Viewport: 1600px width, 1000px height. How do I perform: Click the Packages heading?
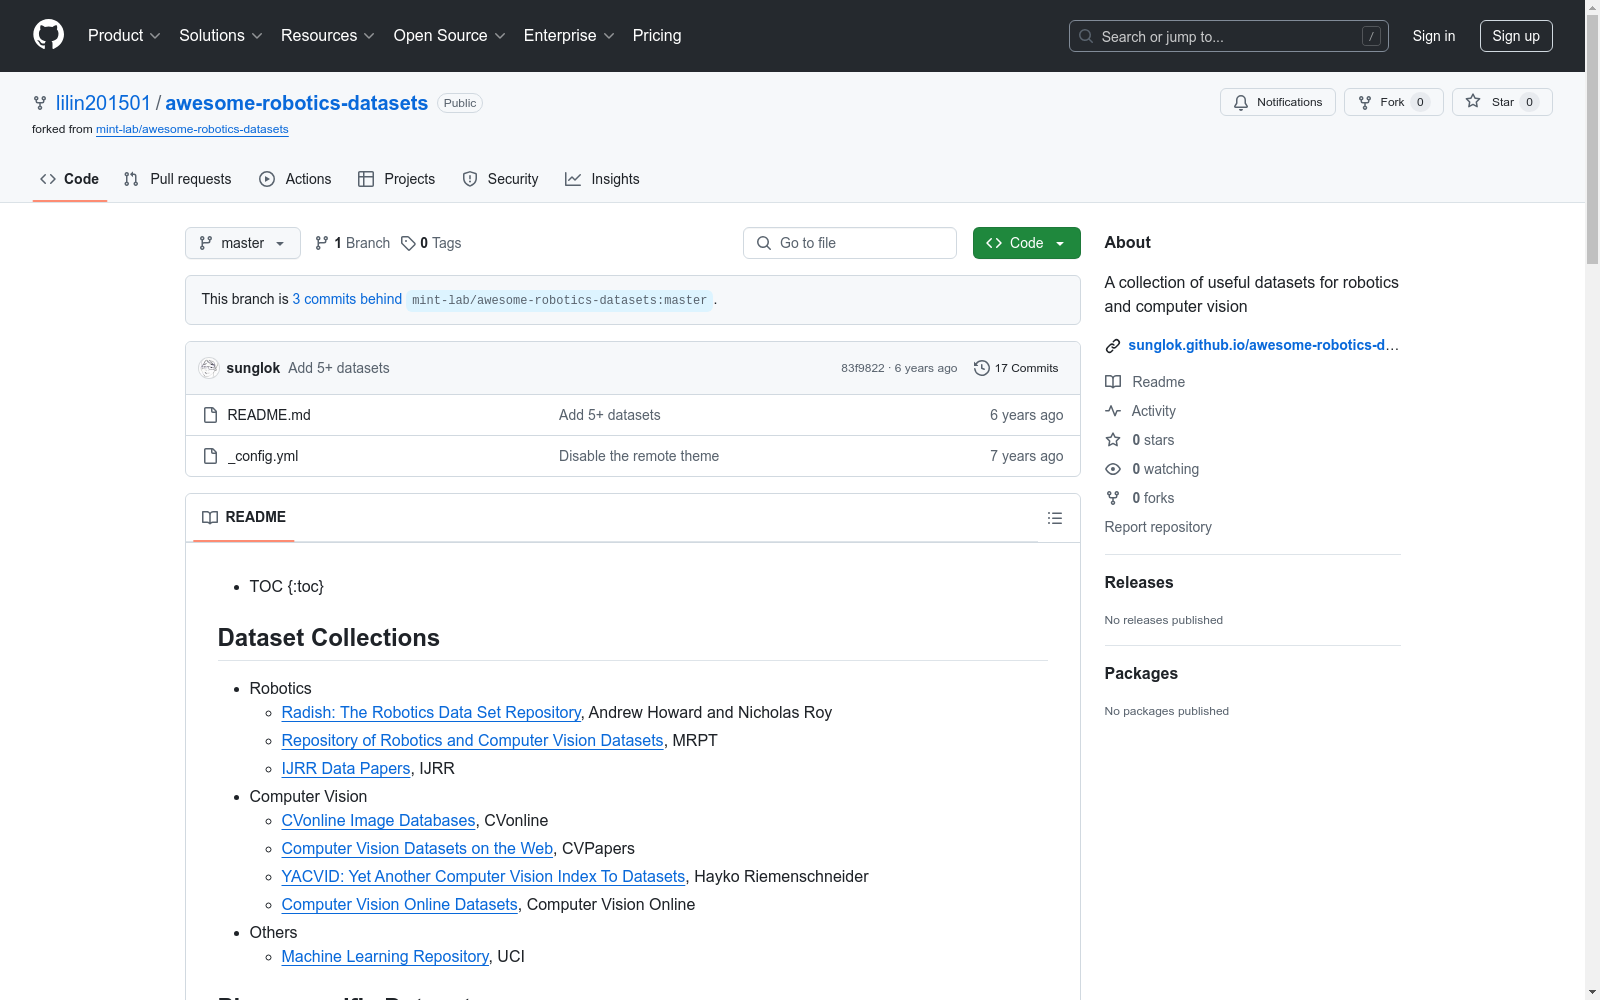[x=1141, y=673]
